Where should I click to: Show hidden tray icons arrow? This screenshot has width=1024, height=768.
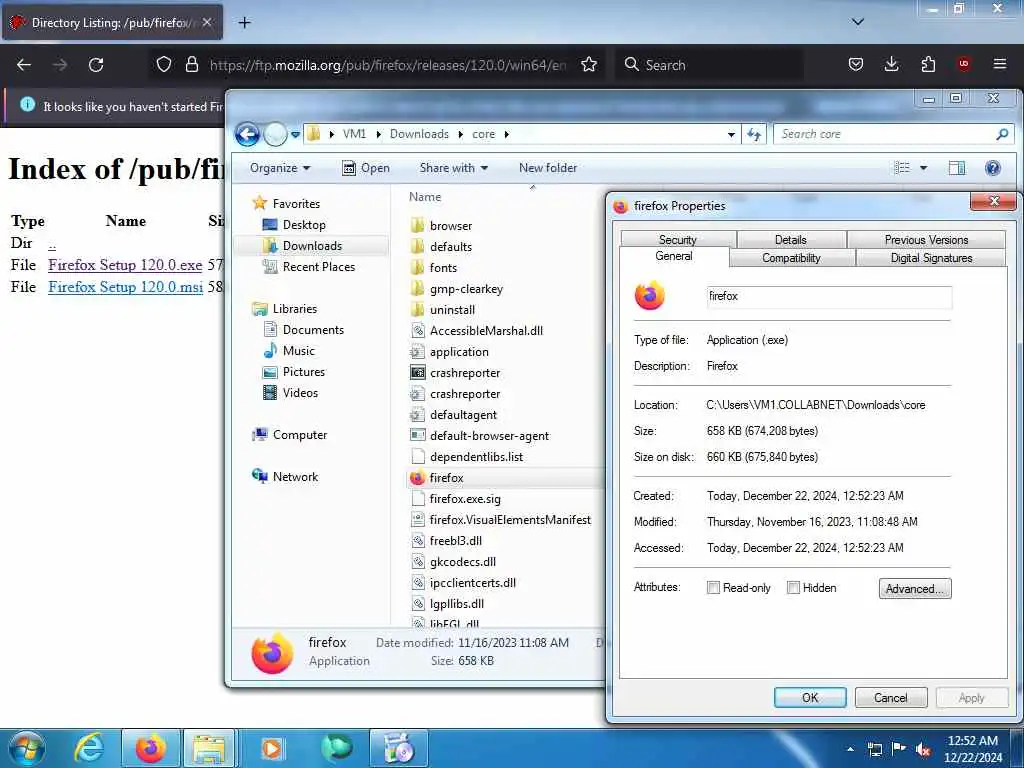850,749
